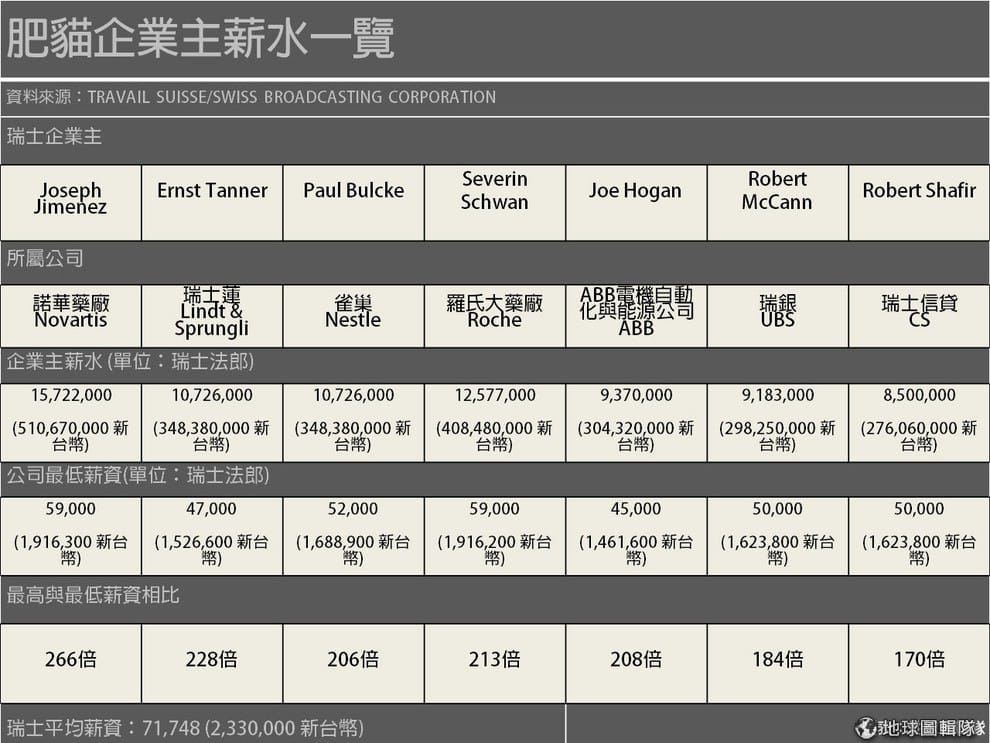Select the company 瑞士信貸 CS
The height and width of the screenshot is (743, 990).
click(x=919, y=311)
